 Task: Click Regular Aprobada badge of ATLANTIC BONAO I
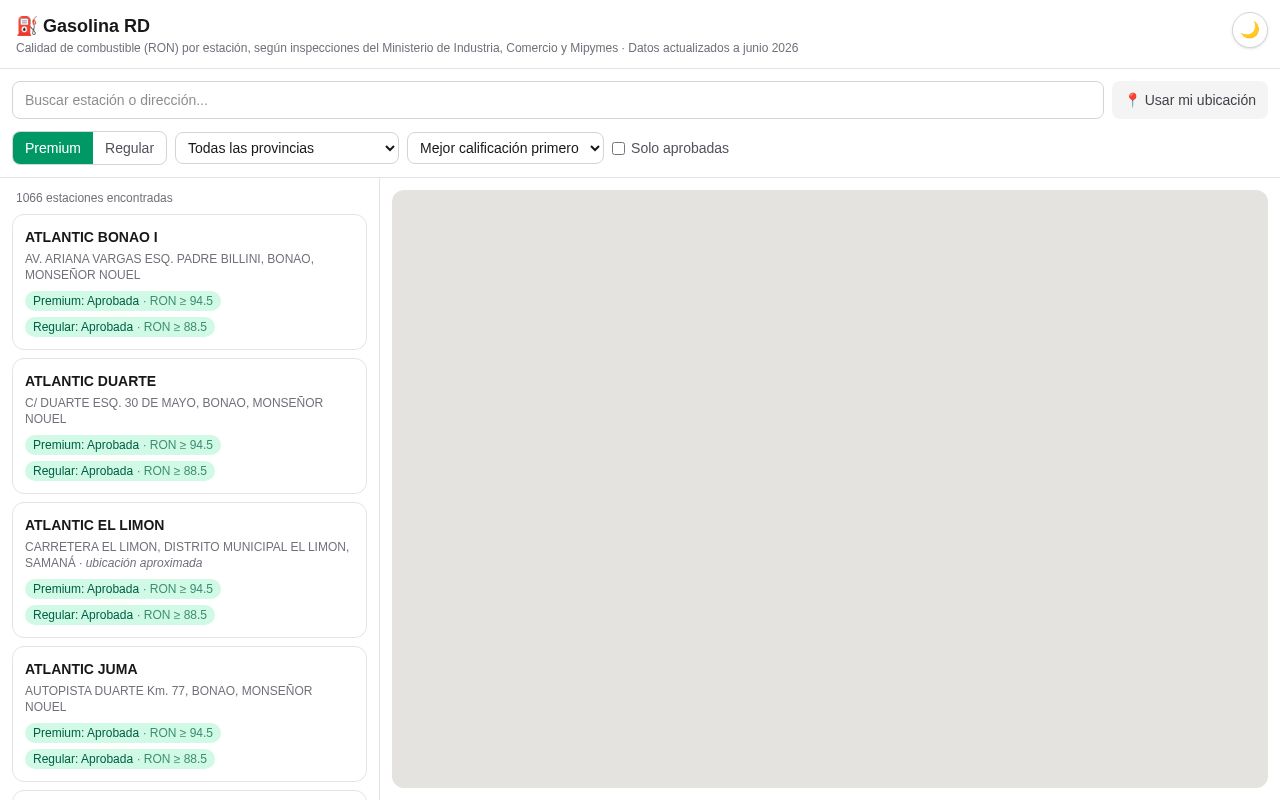[120, 327]
